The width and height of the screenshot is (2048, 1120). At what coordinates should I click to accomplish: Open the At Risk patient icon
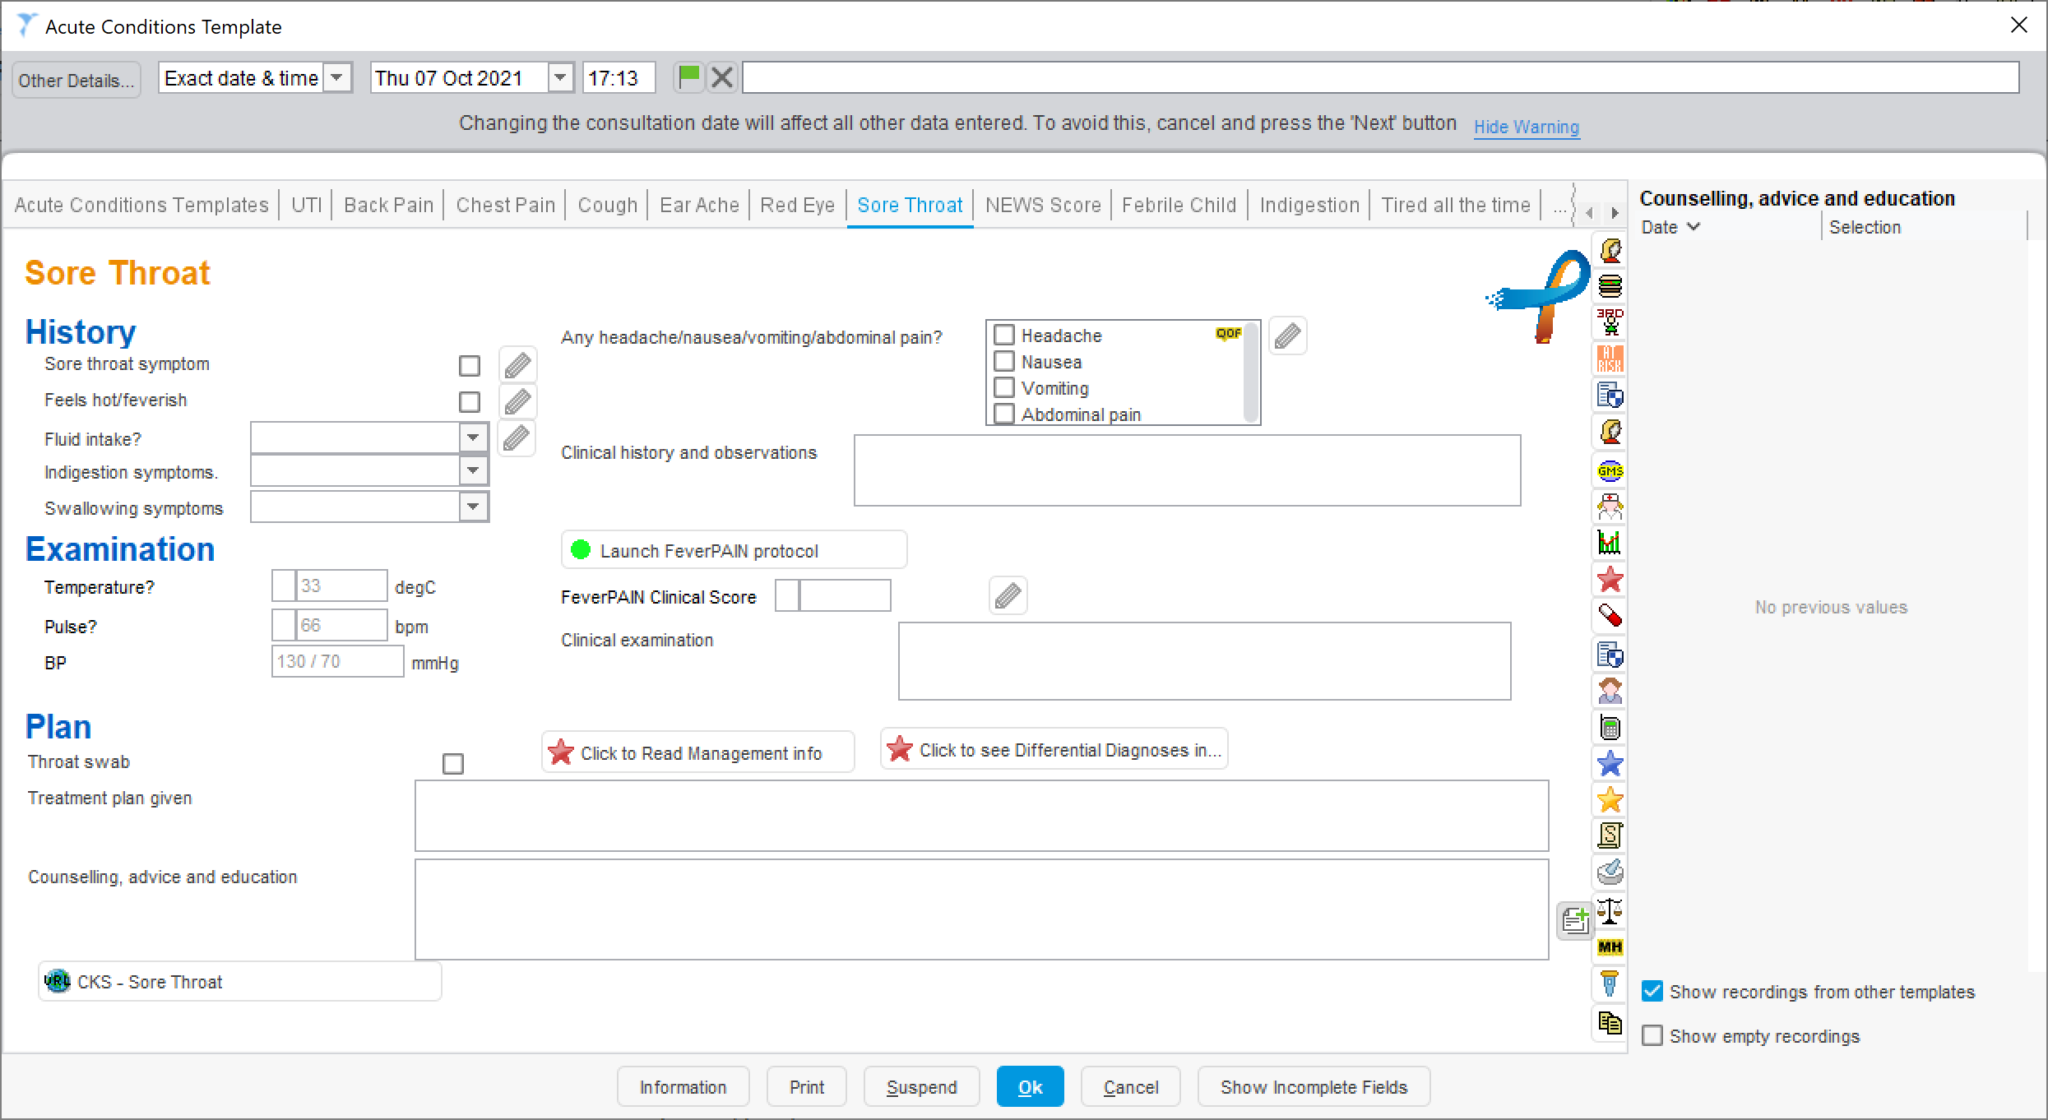1610,358
